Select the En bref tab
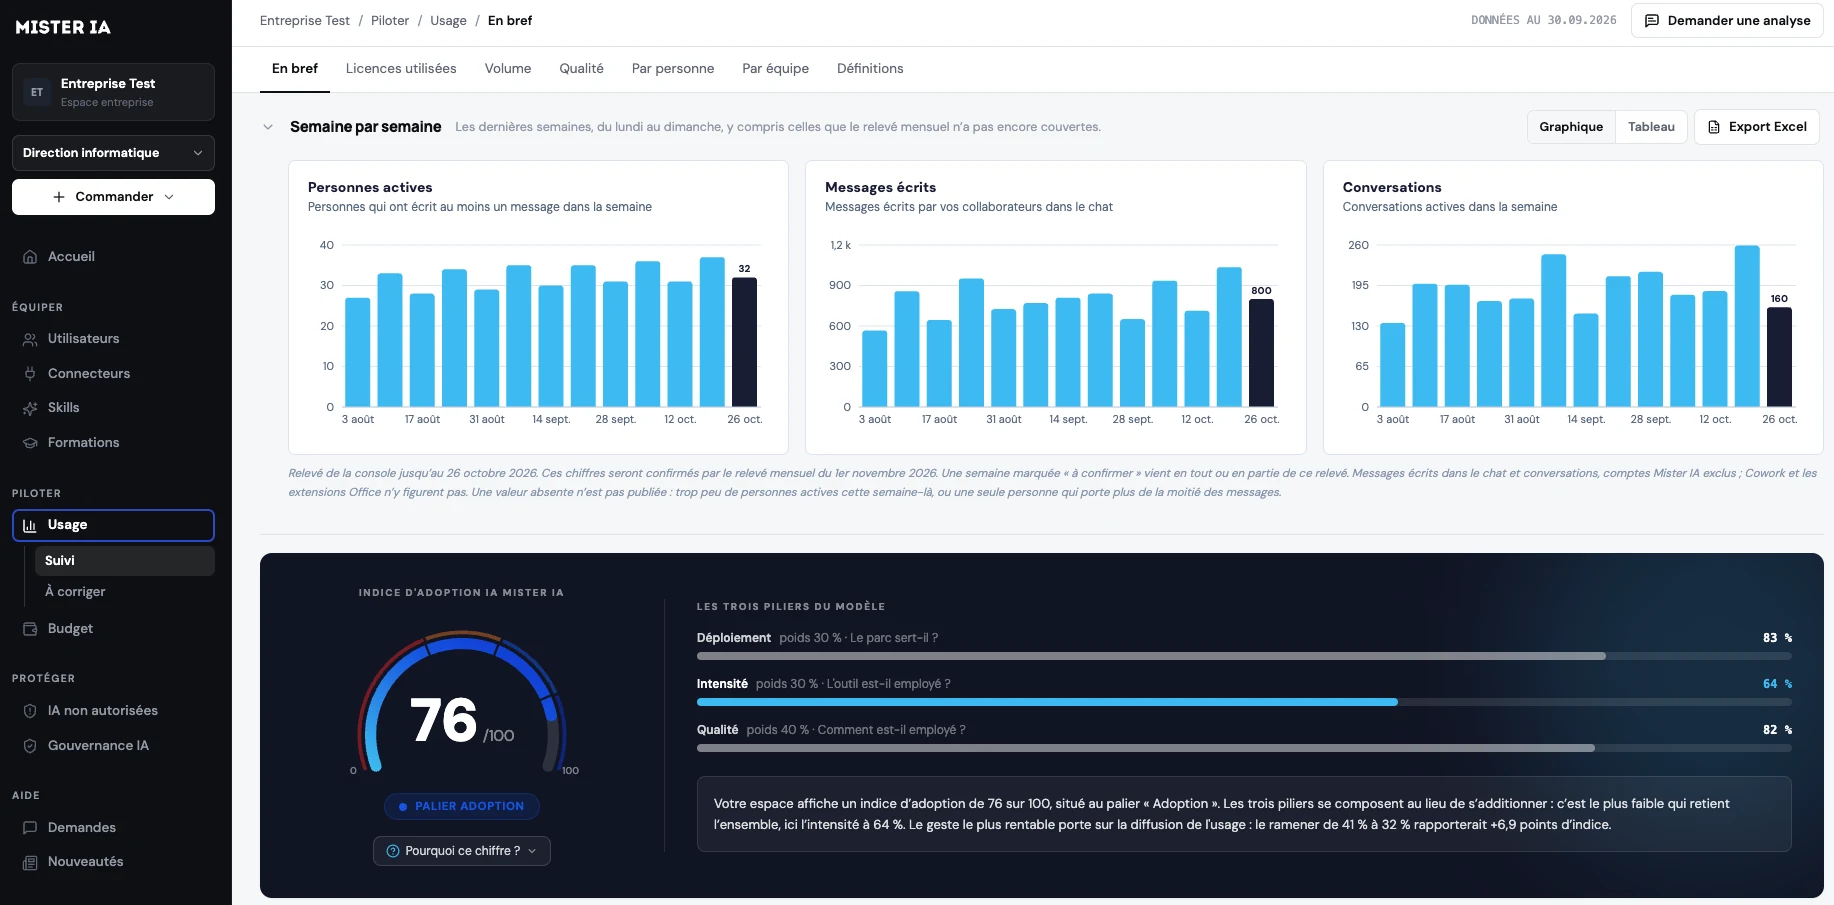Screen dimensions: 1834x905 tap(295, 69)
